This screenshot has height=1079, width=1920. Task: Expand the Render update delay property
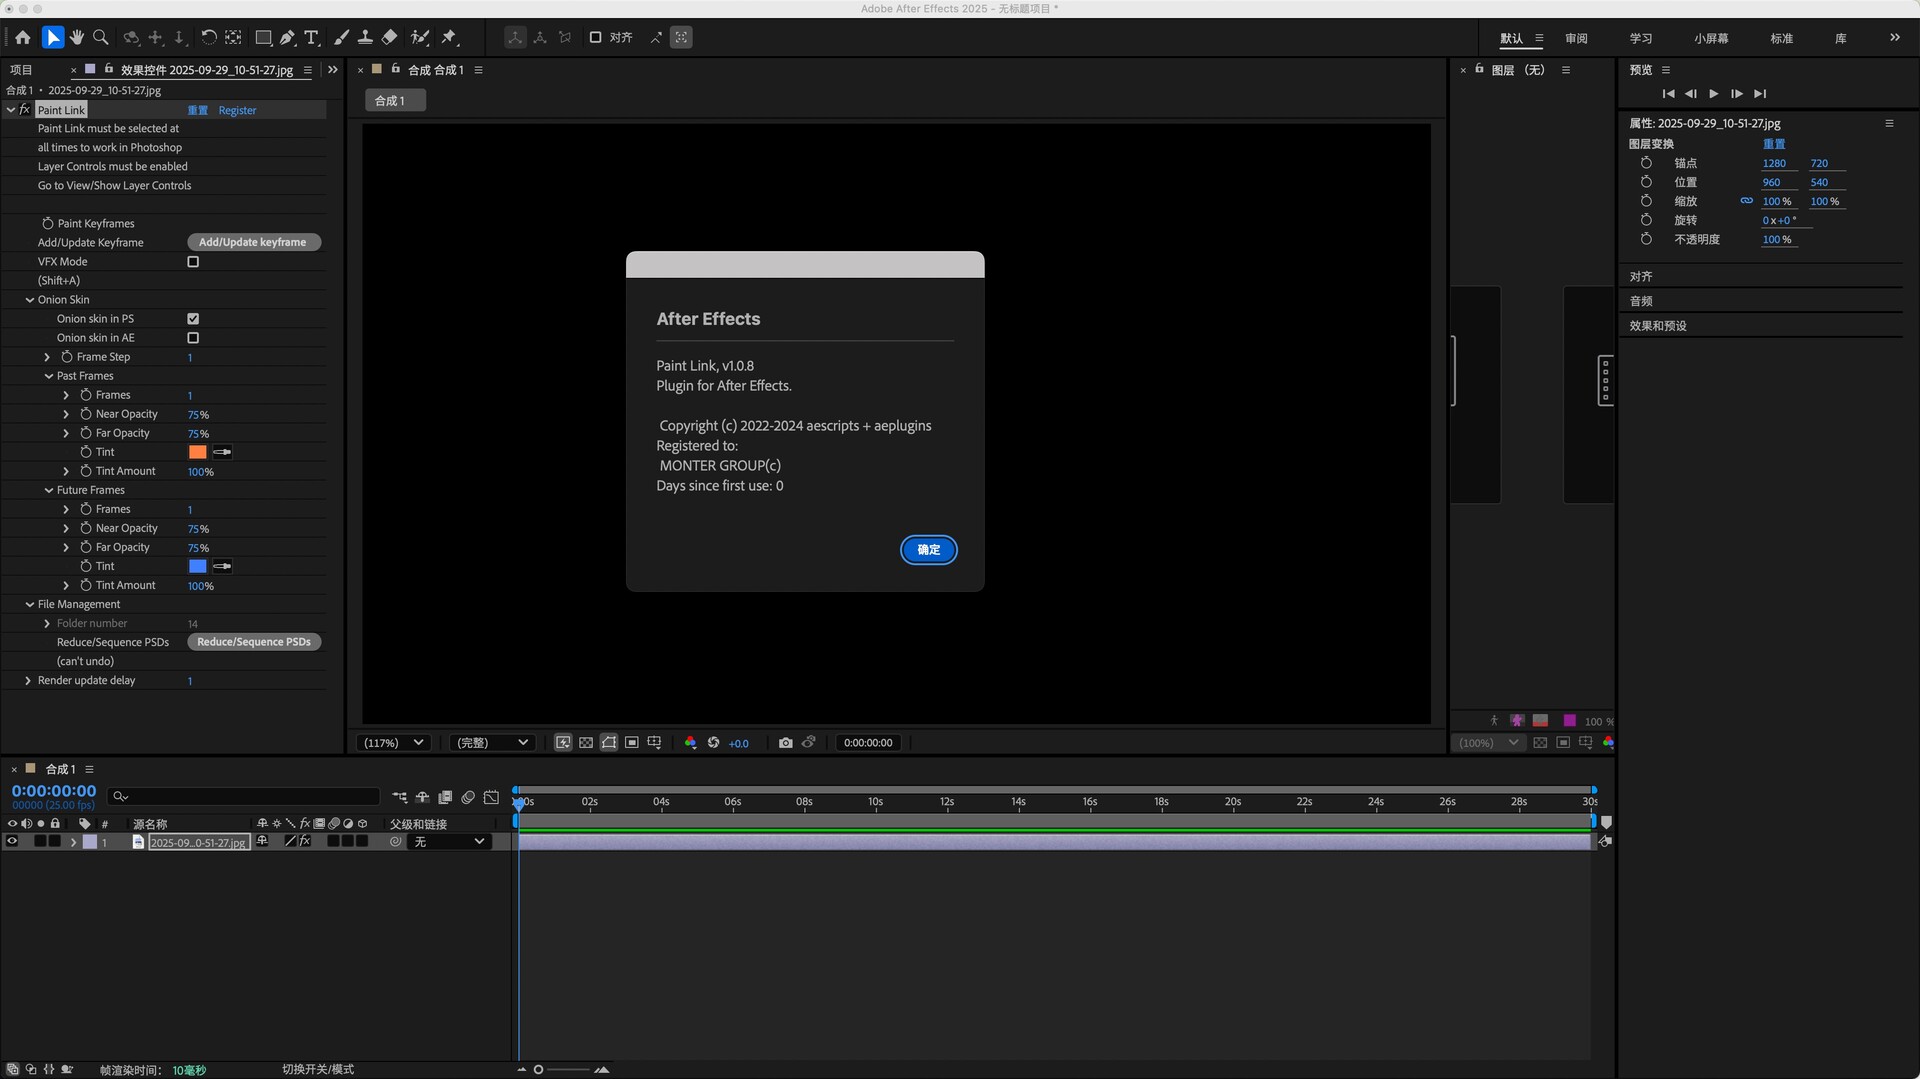[x=28, y=681]
